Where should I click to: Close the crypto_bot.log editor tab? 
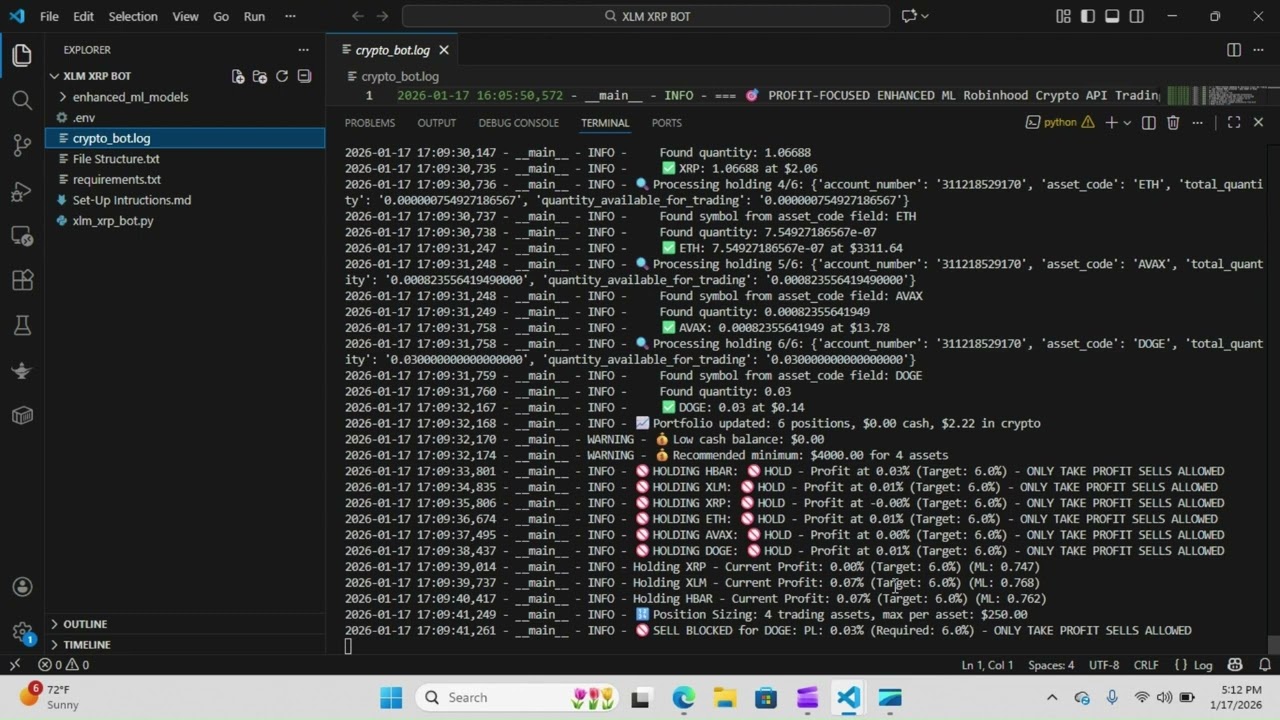pos(444,50)
